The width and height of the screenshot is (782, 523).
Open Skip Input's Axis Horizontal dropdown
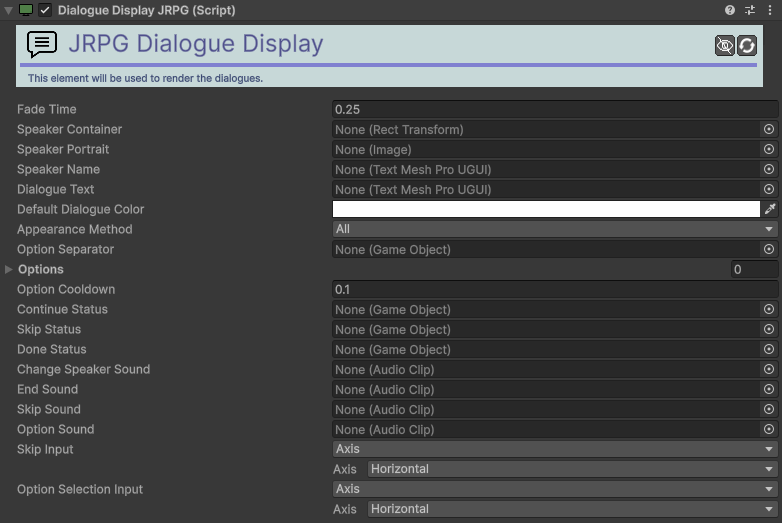(573, 469)
